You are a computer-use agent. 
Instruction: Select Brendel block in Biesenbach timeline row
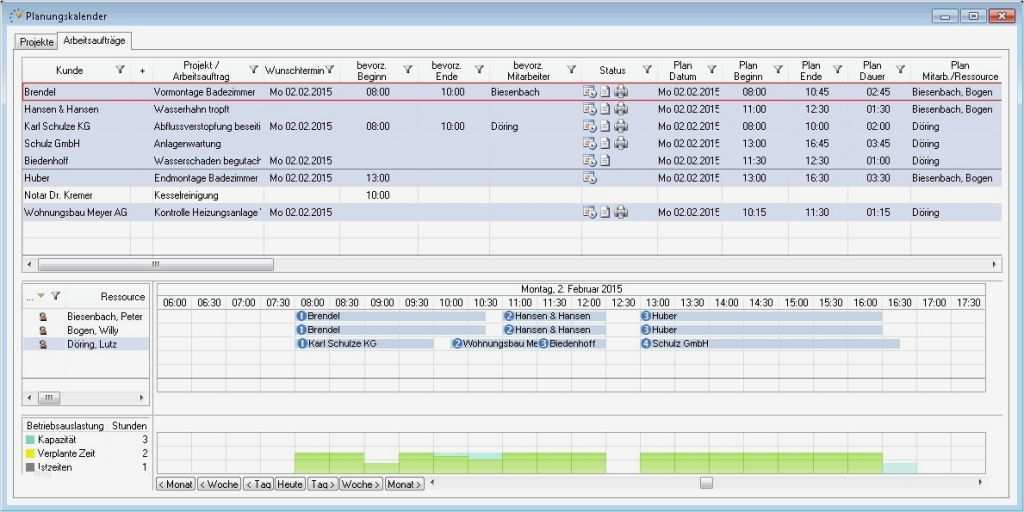[x=391, y=316]
